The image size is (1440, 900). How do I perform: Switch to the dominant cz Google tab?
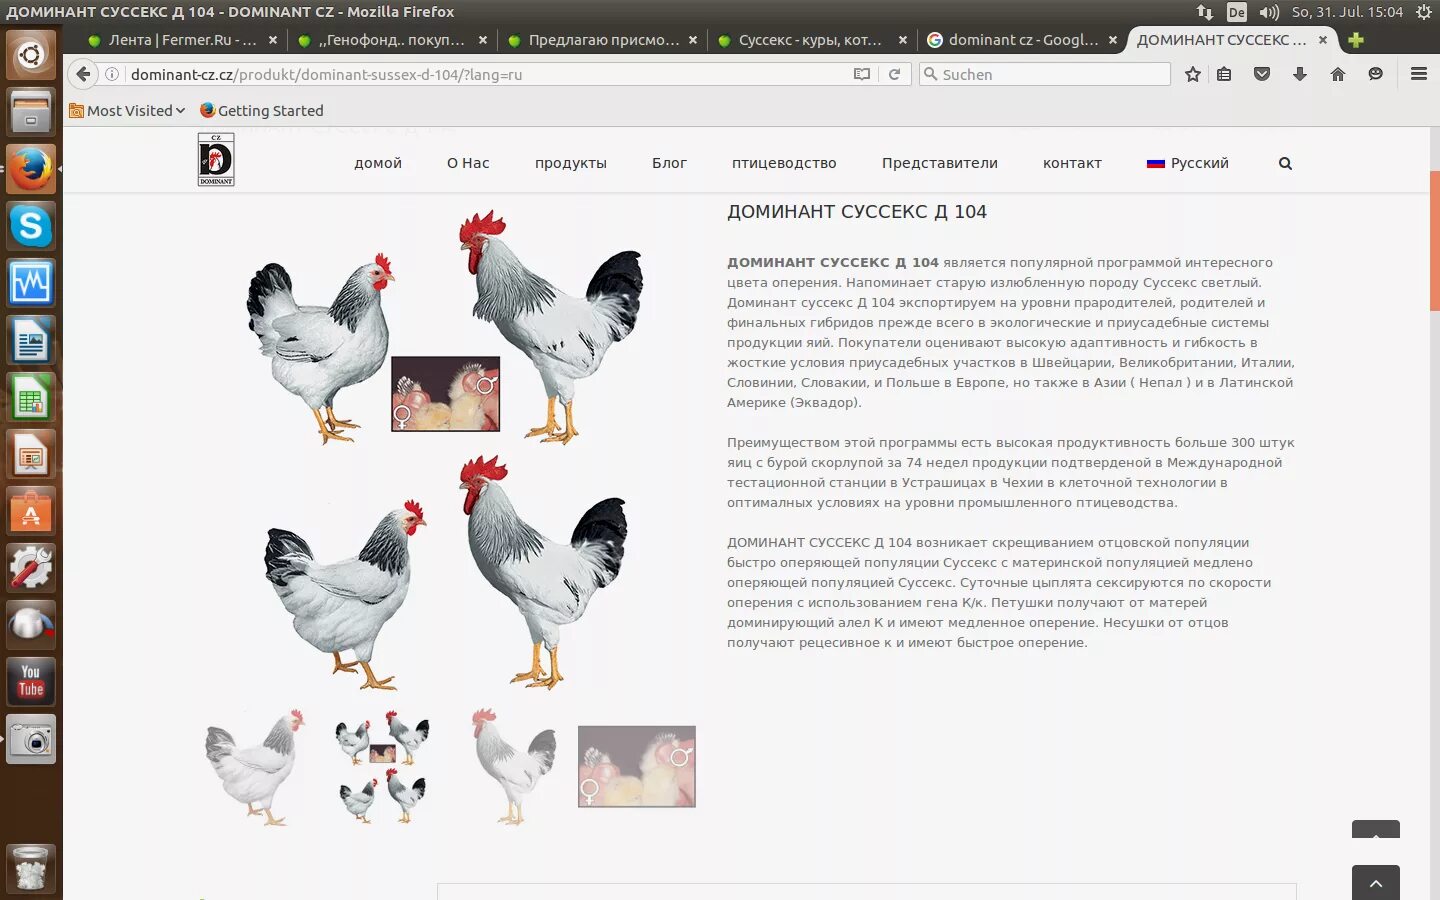pyautogui.click(x=1022, y=40)
